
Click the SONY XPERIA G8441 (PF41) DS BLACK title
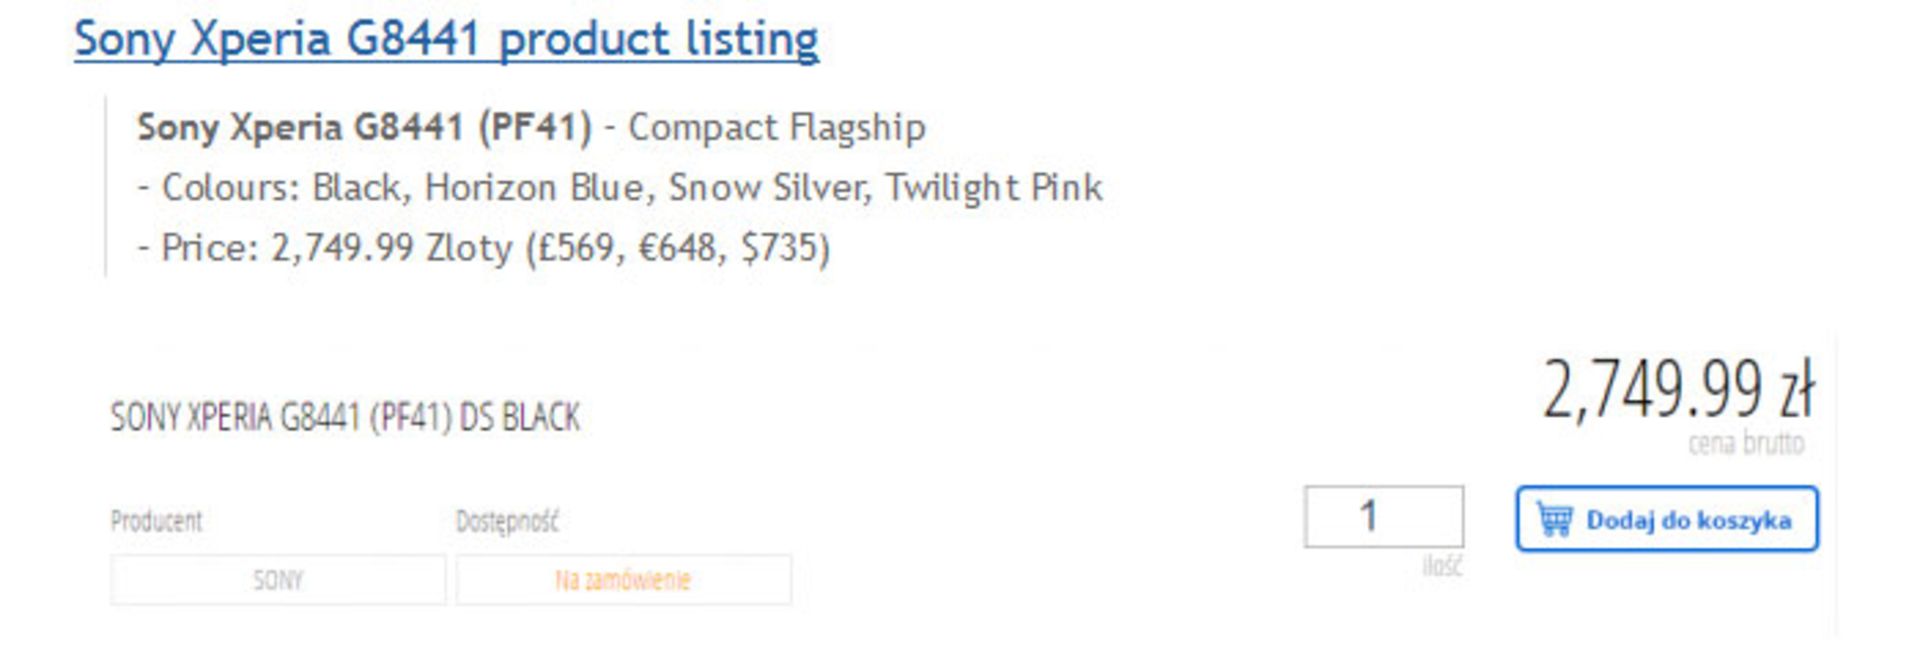pos(345,417)
